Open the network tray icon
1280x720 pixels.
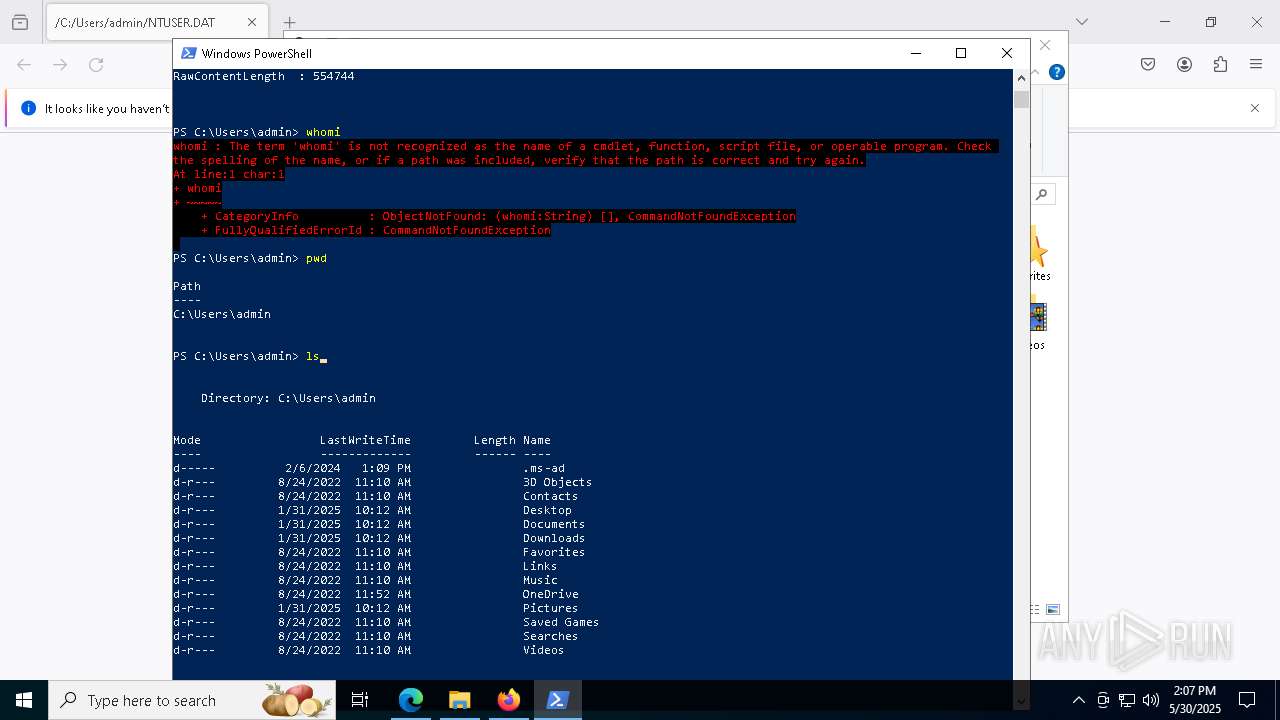1127,700
